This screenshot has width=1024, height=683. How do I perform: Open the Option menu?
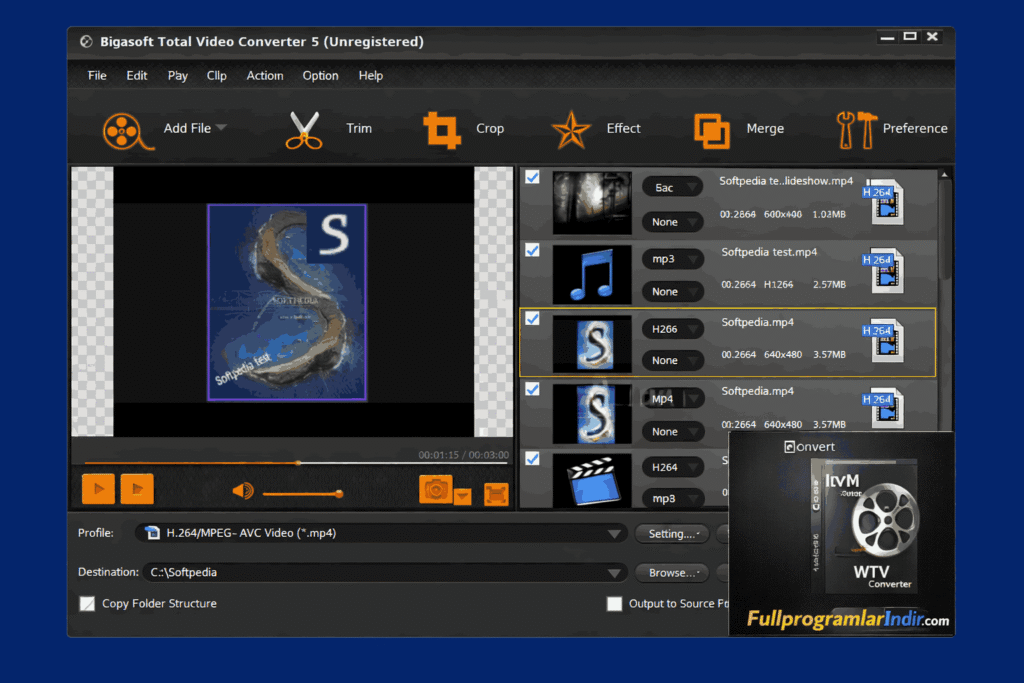coord(320,75)
